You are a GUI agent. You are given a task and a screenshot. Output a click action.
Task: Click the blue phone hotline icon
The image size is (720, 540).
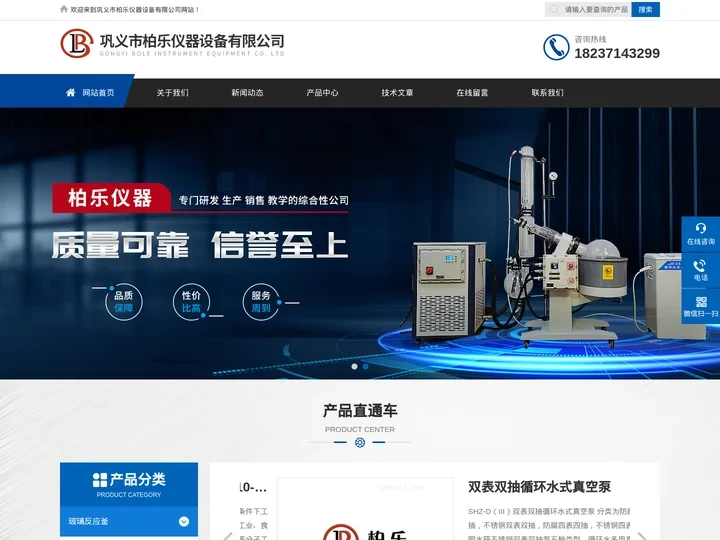point(556,47)
